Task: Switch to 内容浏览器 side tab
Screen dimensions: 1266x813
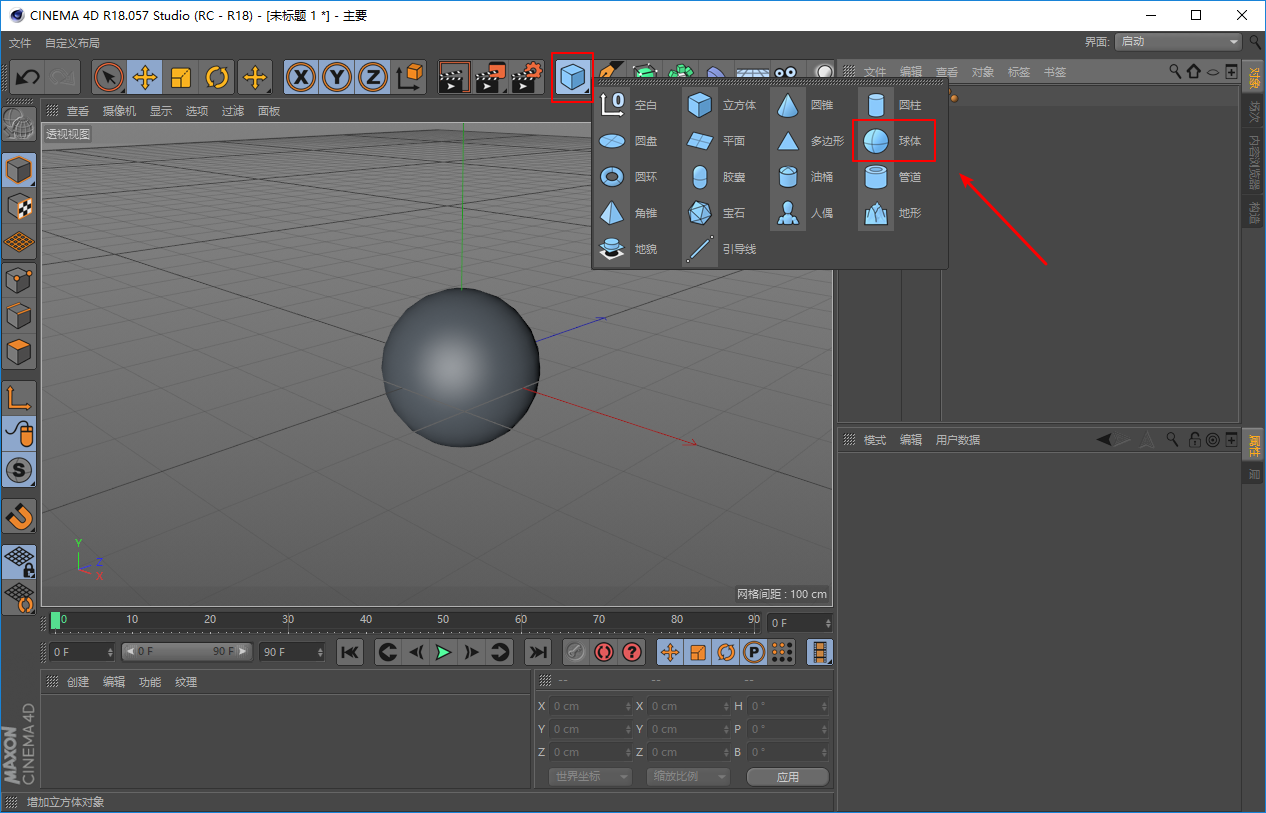Action: [1254, 162]
